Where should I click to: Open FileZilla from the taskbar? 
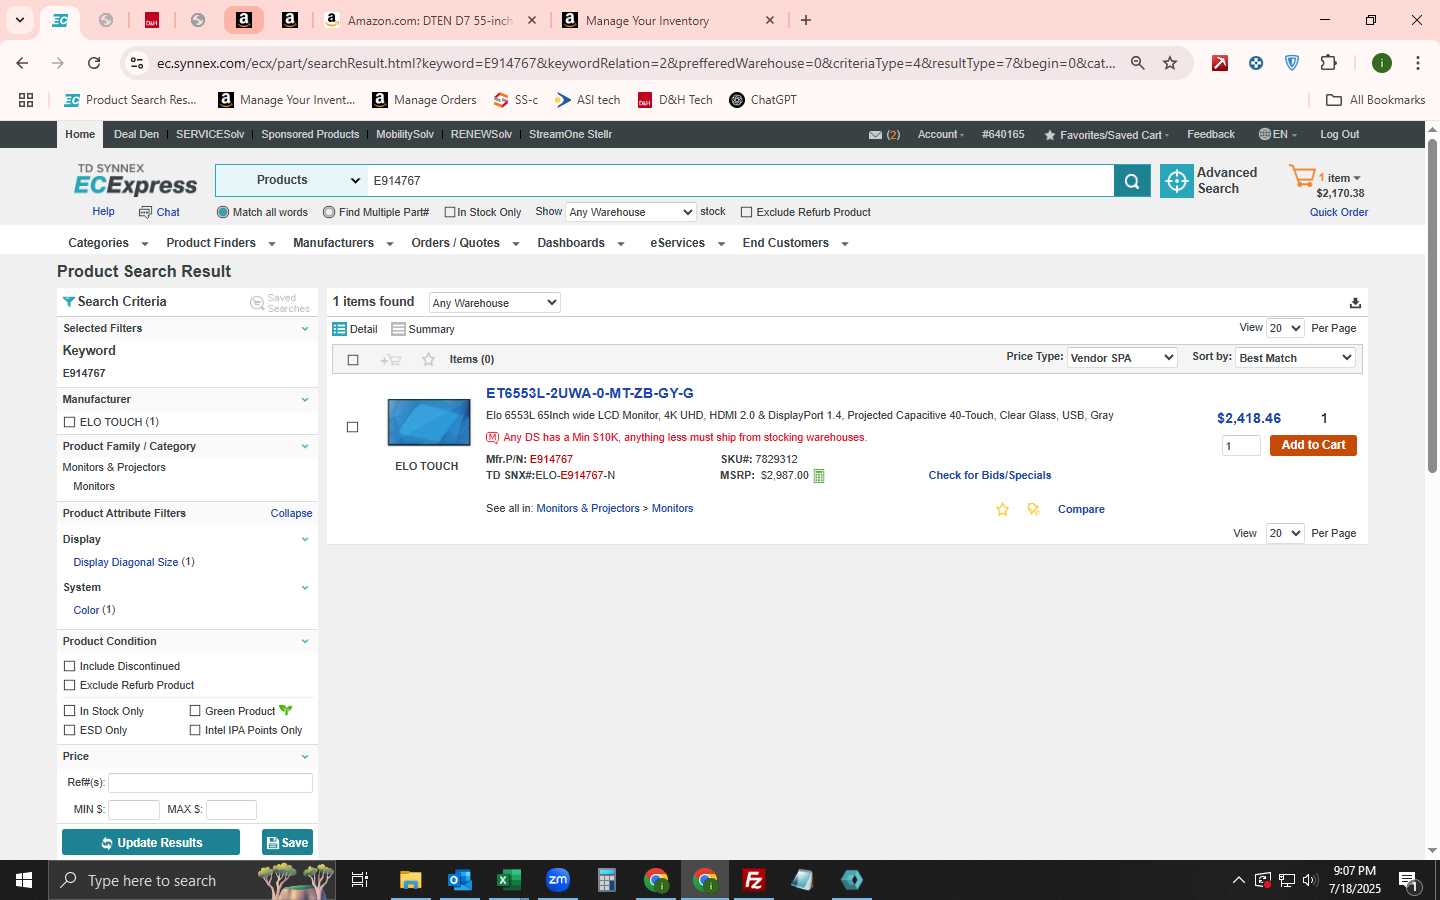pyautogui.click(x=754, y=880)
